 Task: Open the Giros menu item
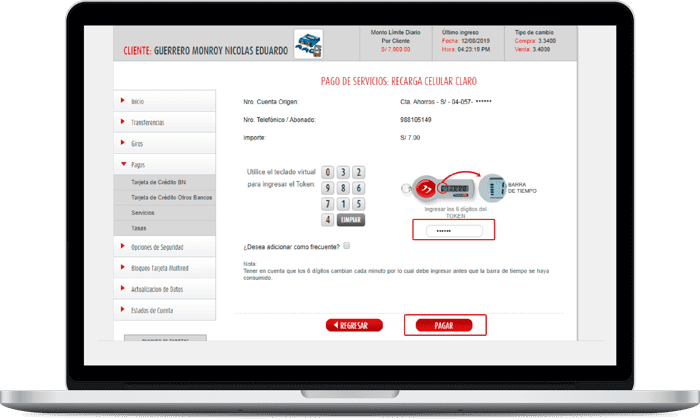point(165,143)
